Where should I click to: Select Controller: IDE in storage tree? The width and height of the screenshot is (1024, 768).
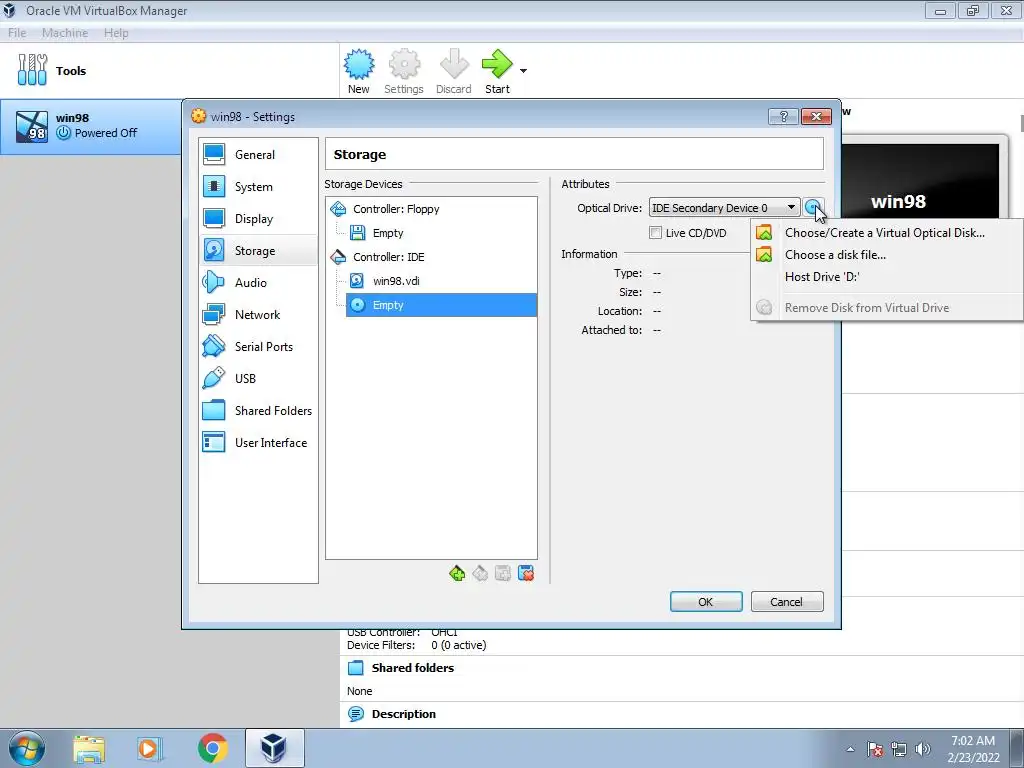pos(389,257)
